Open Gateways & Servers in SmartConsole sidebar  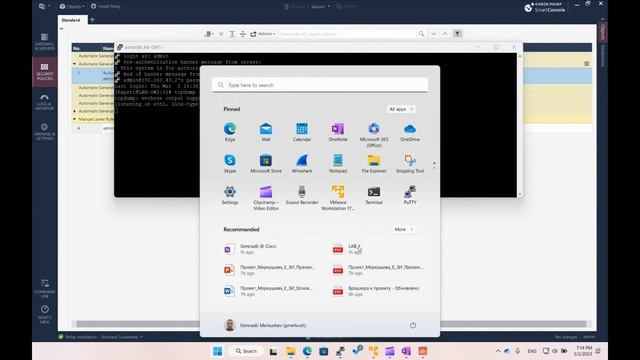[44, 42]
